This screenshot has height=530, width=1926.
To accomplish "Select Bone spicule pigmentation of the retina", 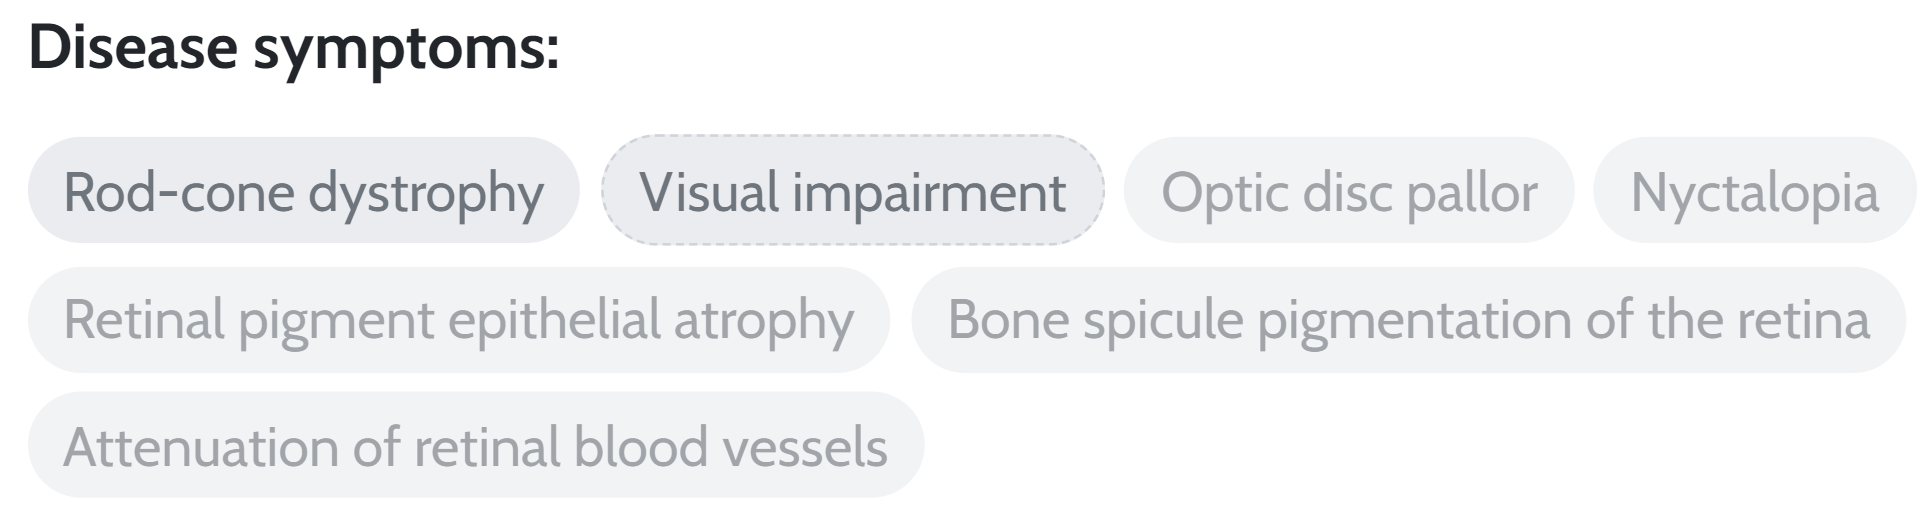I will 1408,320.
